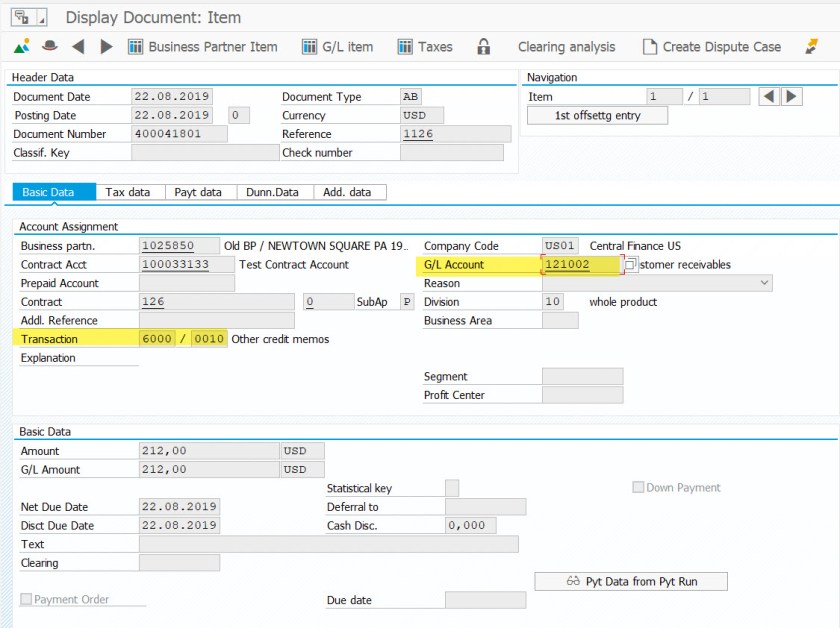Click the SubAp field P
The width and height of the screenshot is (840, 628).
pyautogui.click(x=407, y=302)
